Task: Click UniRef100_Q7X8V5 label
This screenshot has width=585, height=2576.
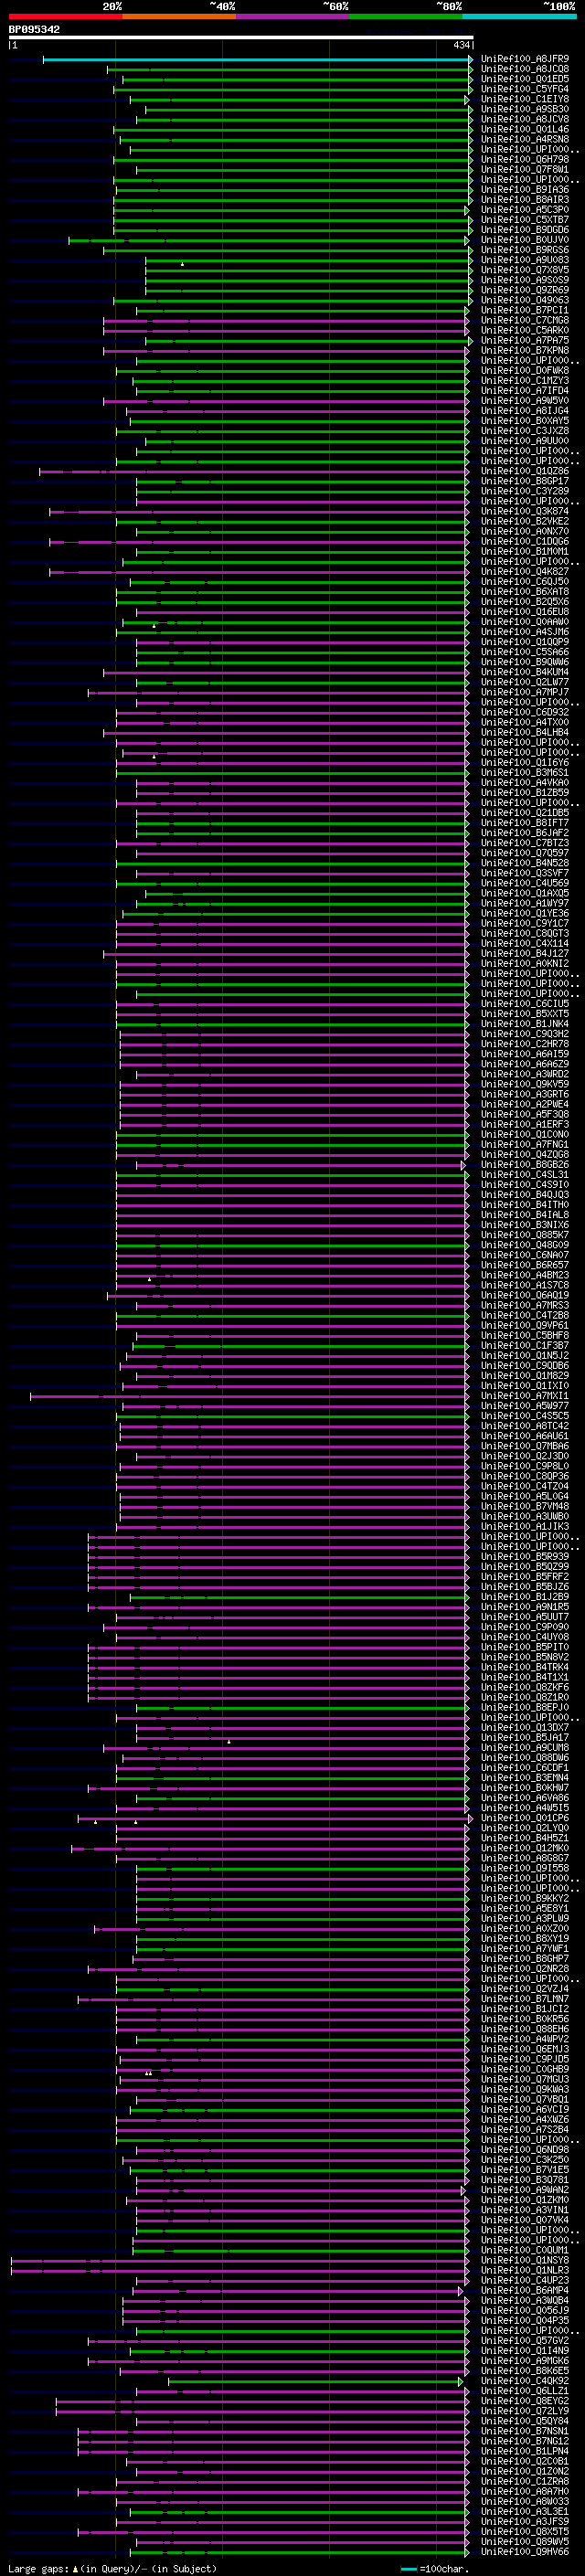Action: pos(525,270)
